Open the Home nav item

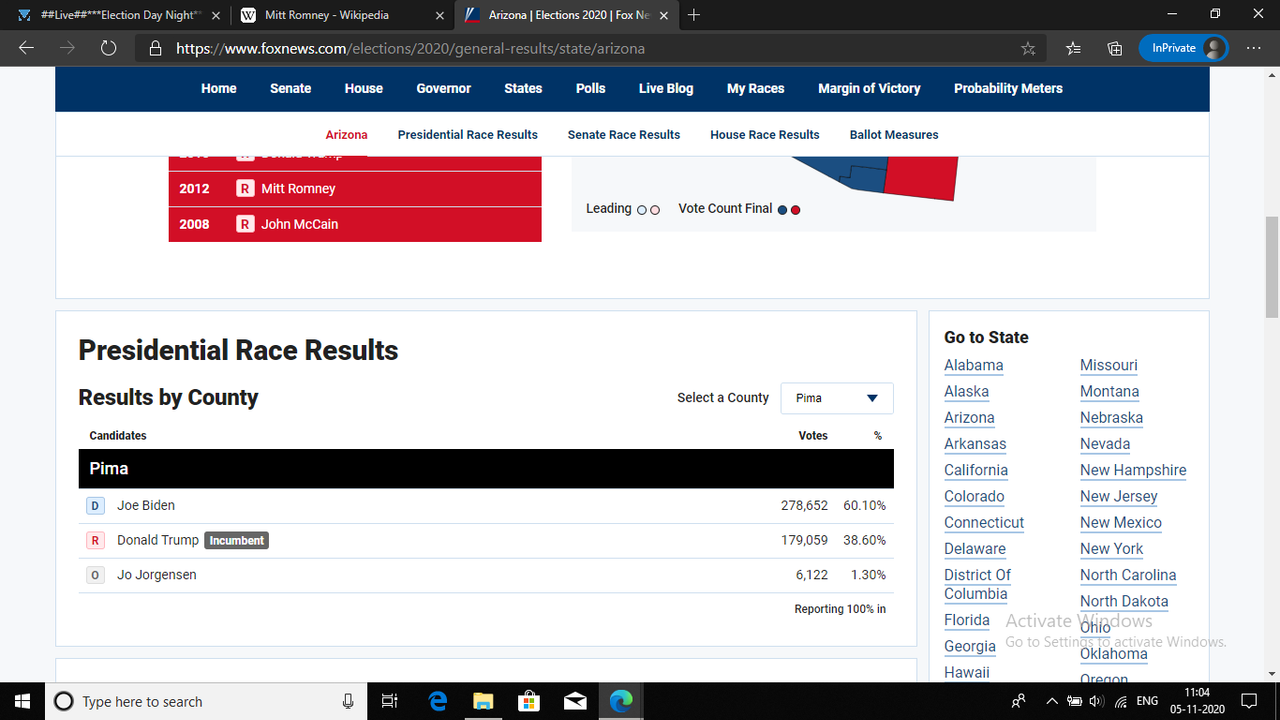(x=219, y=88)
